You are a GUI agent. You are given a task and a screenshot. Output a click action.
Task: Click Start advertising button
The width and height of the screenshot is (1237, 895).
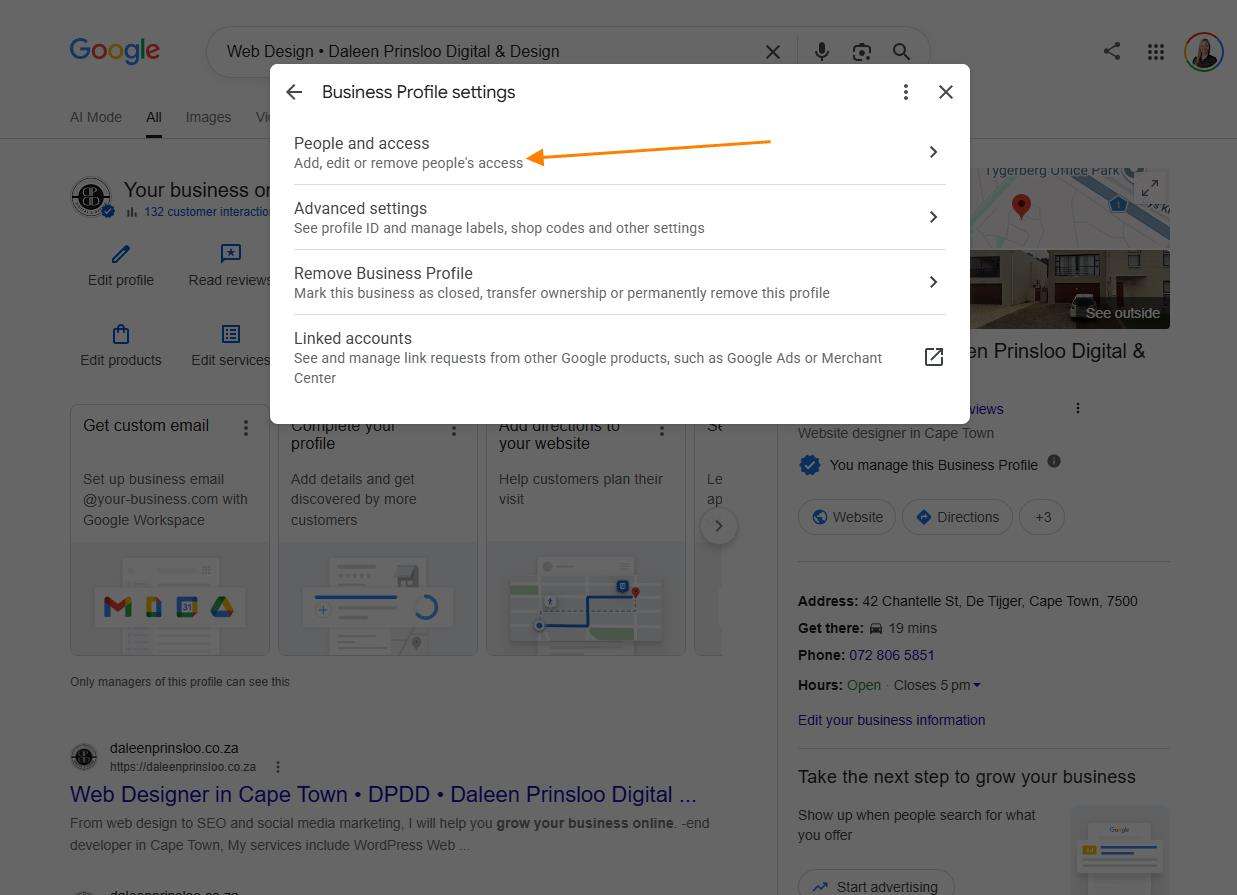point(876,886)
